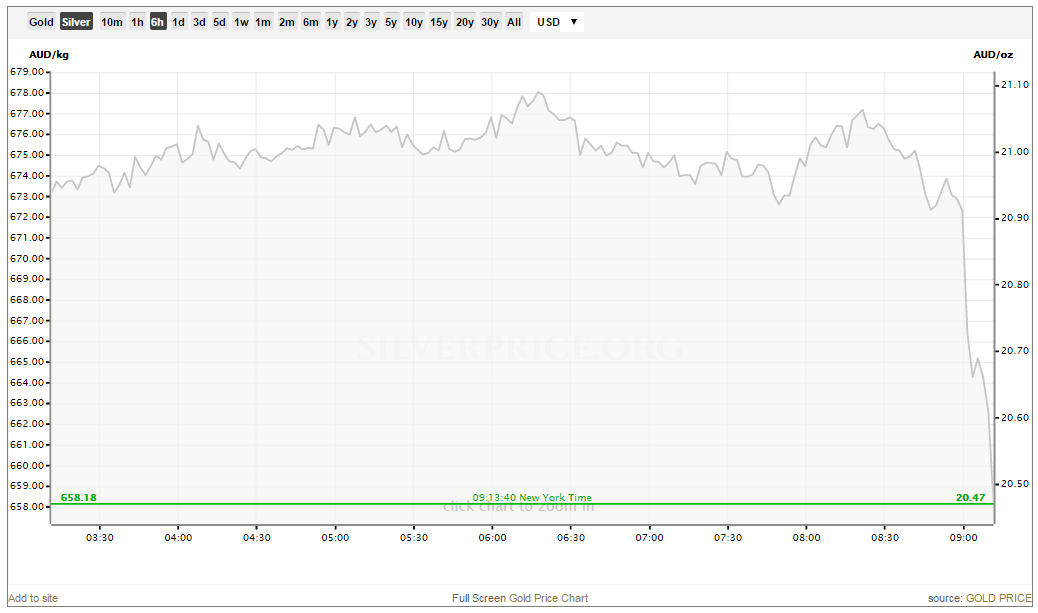Open the USD currency dropdown
This screenshot has height=613, width=1038.
(x=557, y=22)
